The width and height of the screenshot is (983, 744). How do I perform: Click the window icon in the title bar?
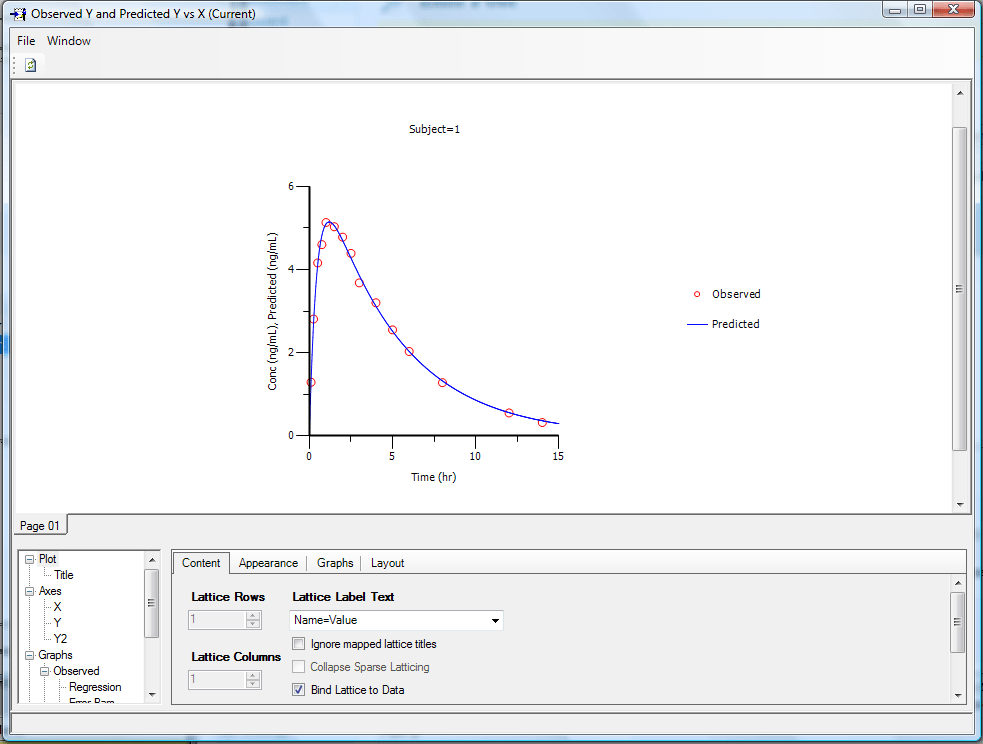[x=18, y=14]
